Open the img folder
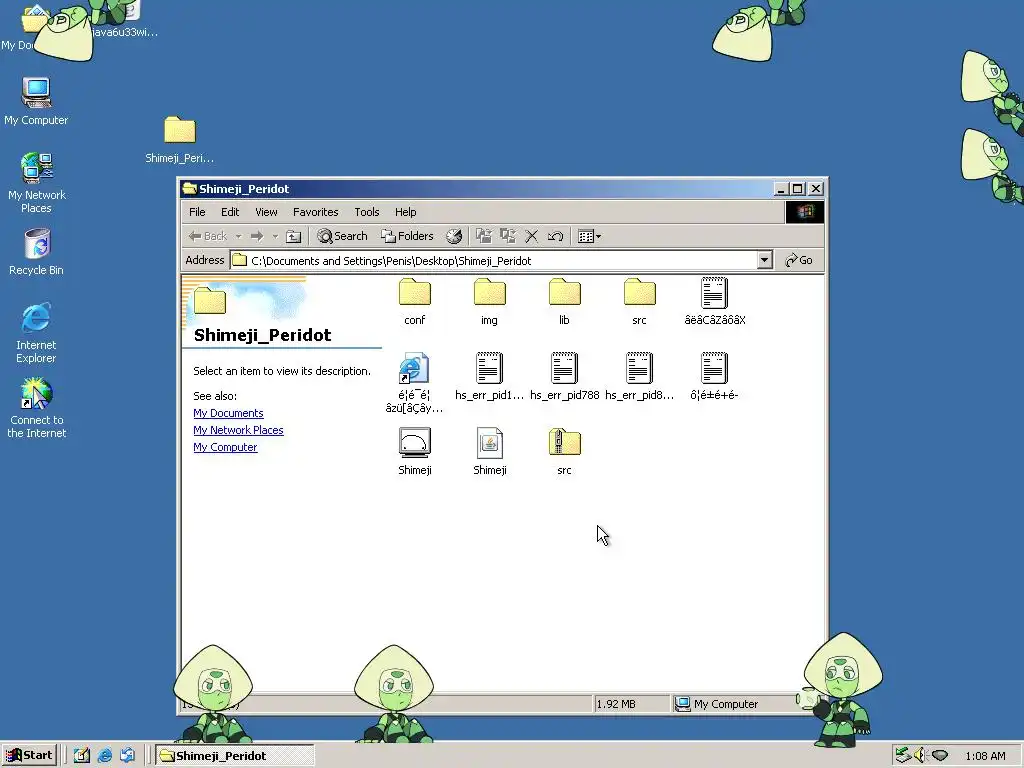The height and width of the screenshot is (768, 1024). tap(489, 302)
